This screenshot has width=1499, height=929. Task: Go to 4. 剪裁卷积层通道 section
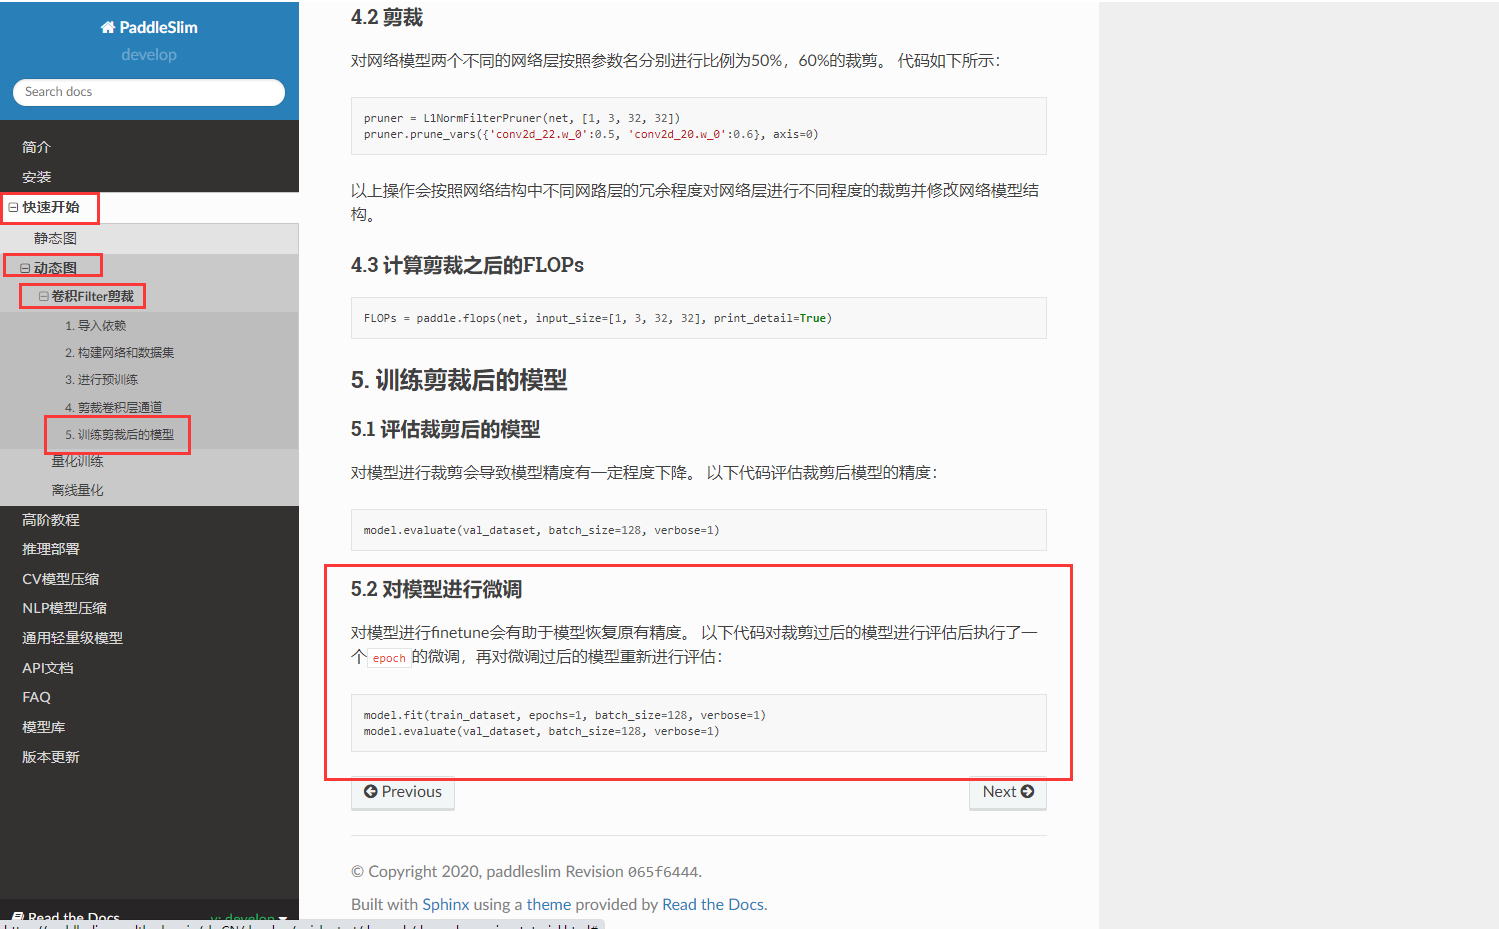114,408
